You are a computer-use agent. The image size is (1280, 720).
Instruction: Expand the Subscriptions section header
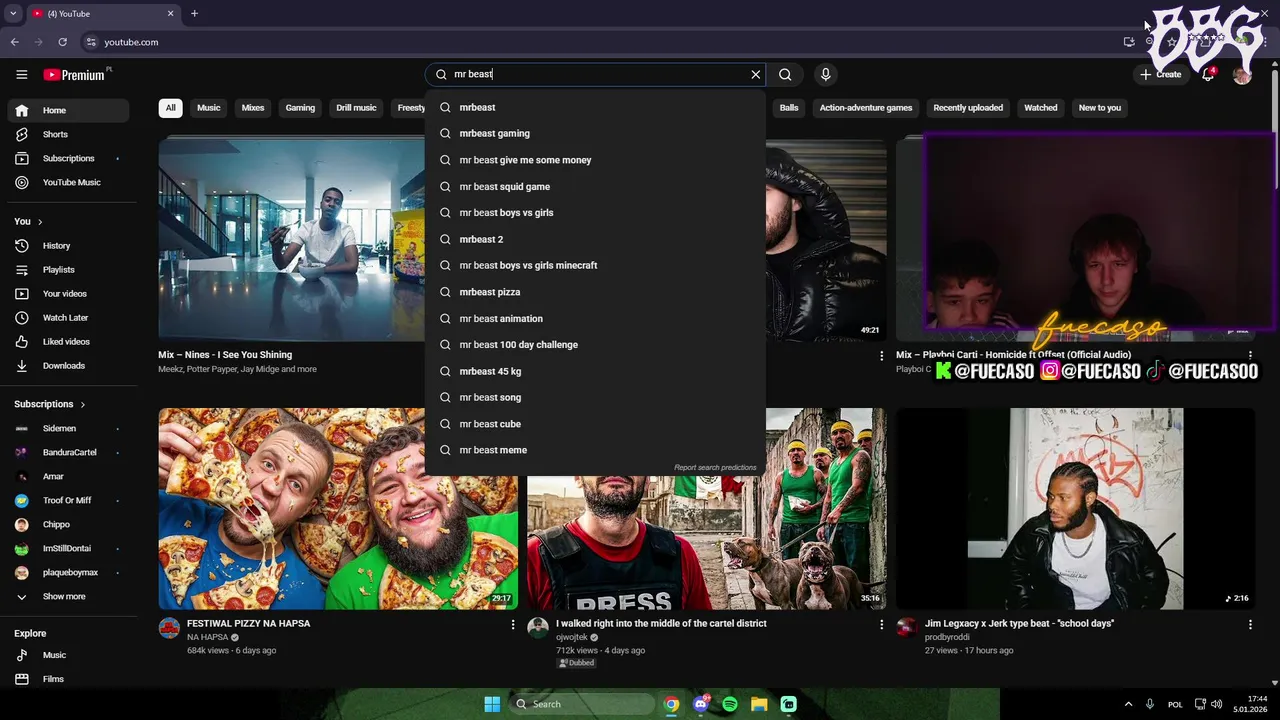pyautogui.click(x=50, y=404)
